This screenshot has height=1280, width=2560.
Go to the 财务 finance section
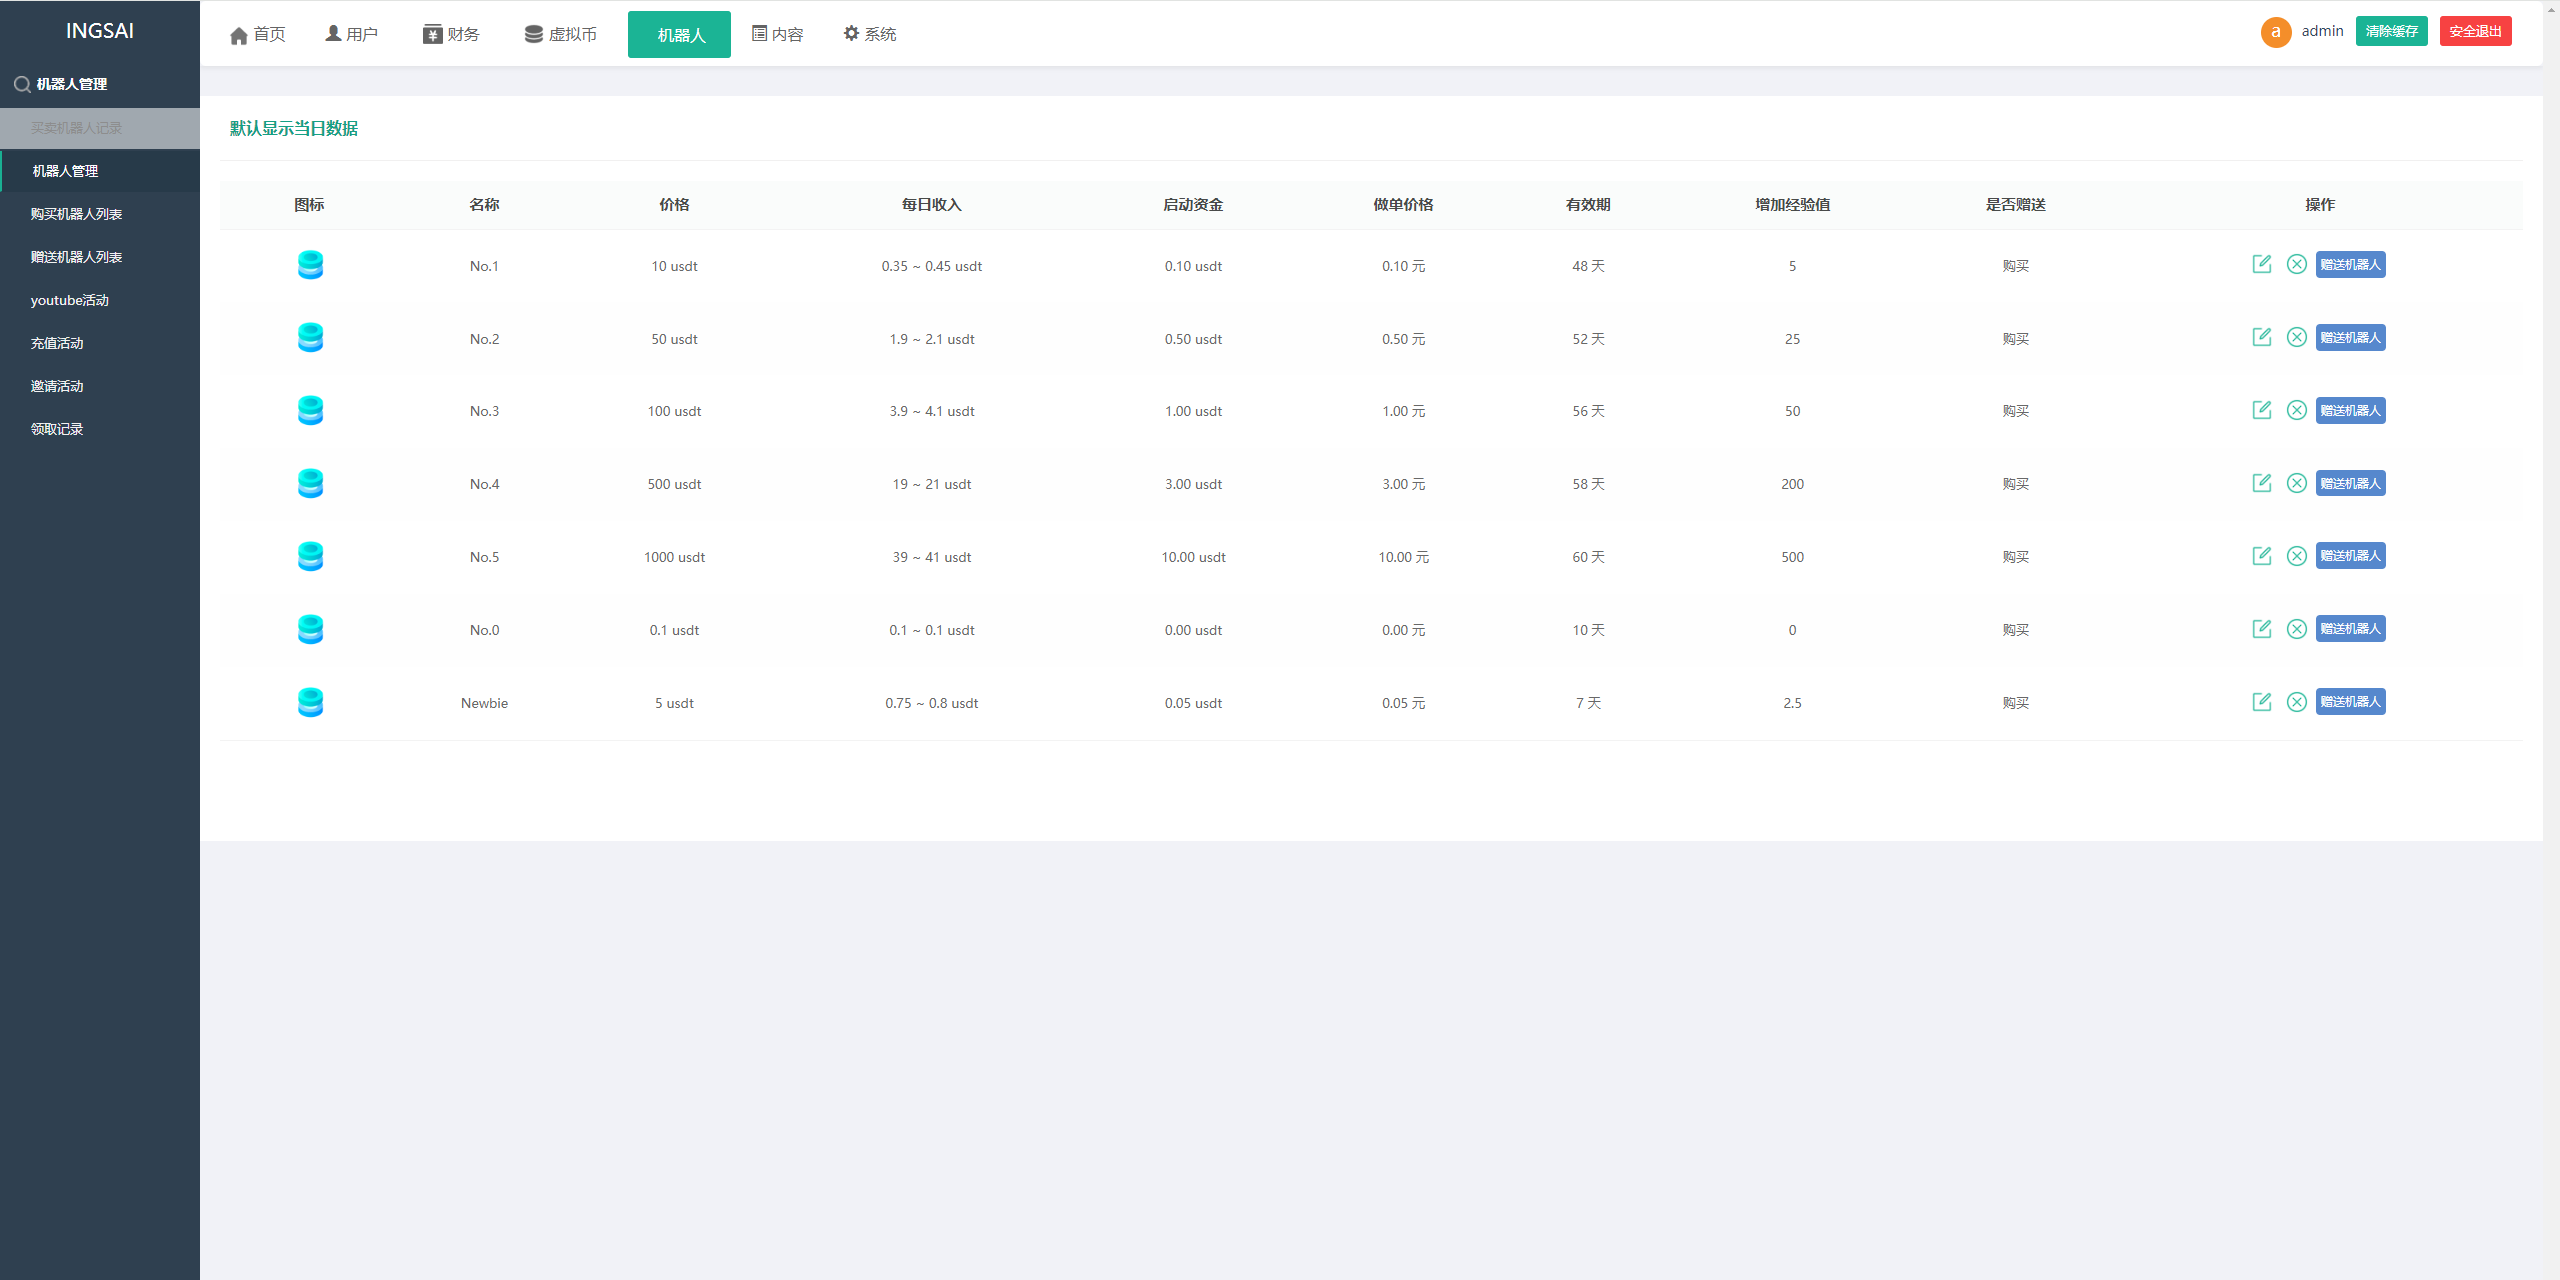pos(451,34)
